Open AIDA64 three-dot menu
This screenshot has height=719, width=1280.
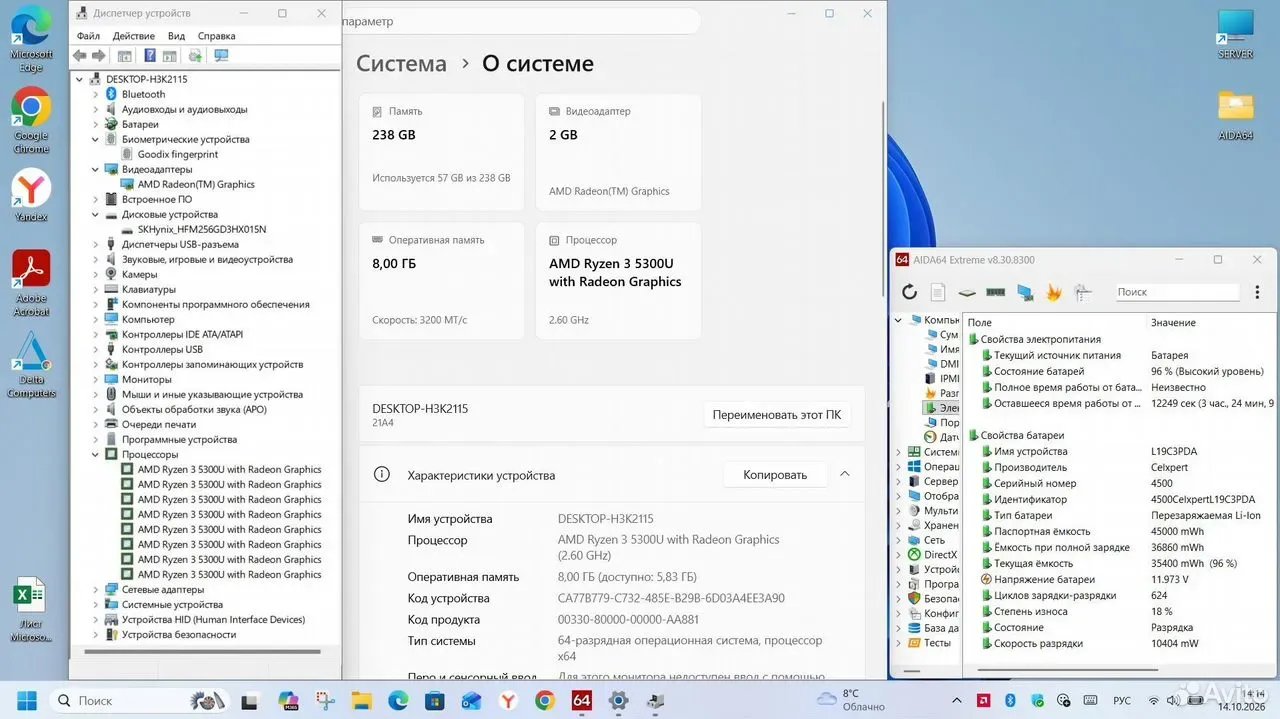tap(1259, 292)
